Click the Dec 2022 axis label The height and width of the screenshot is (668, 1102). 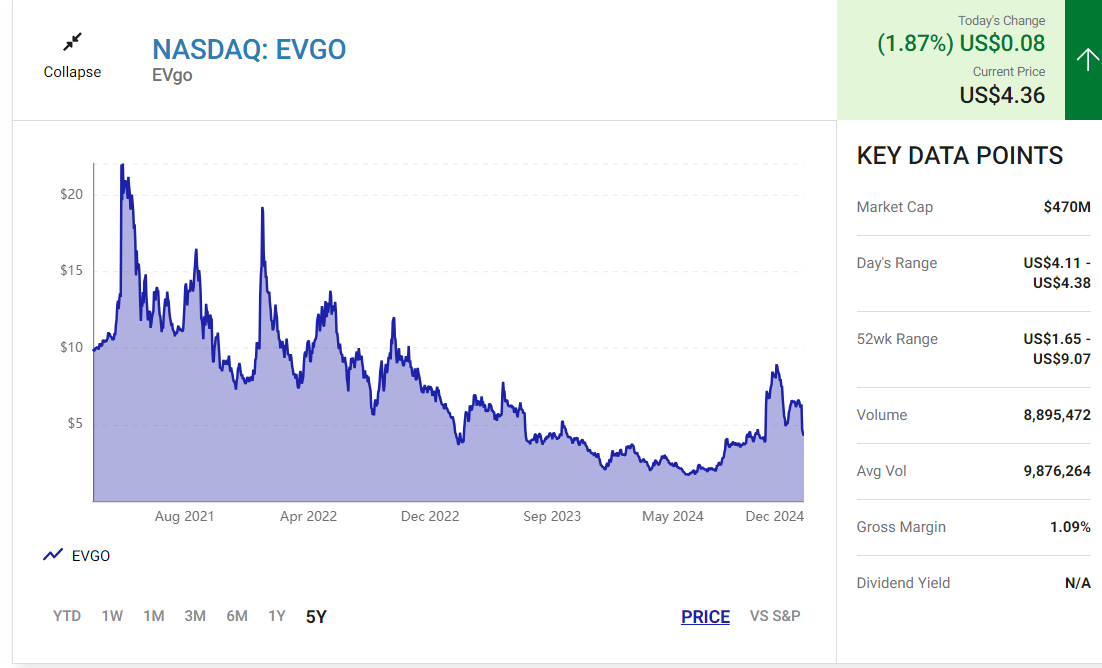click(x=430, y=516)
